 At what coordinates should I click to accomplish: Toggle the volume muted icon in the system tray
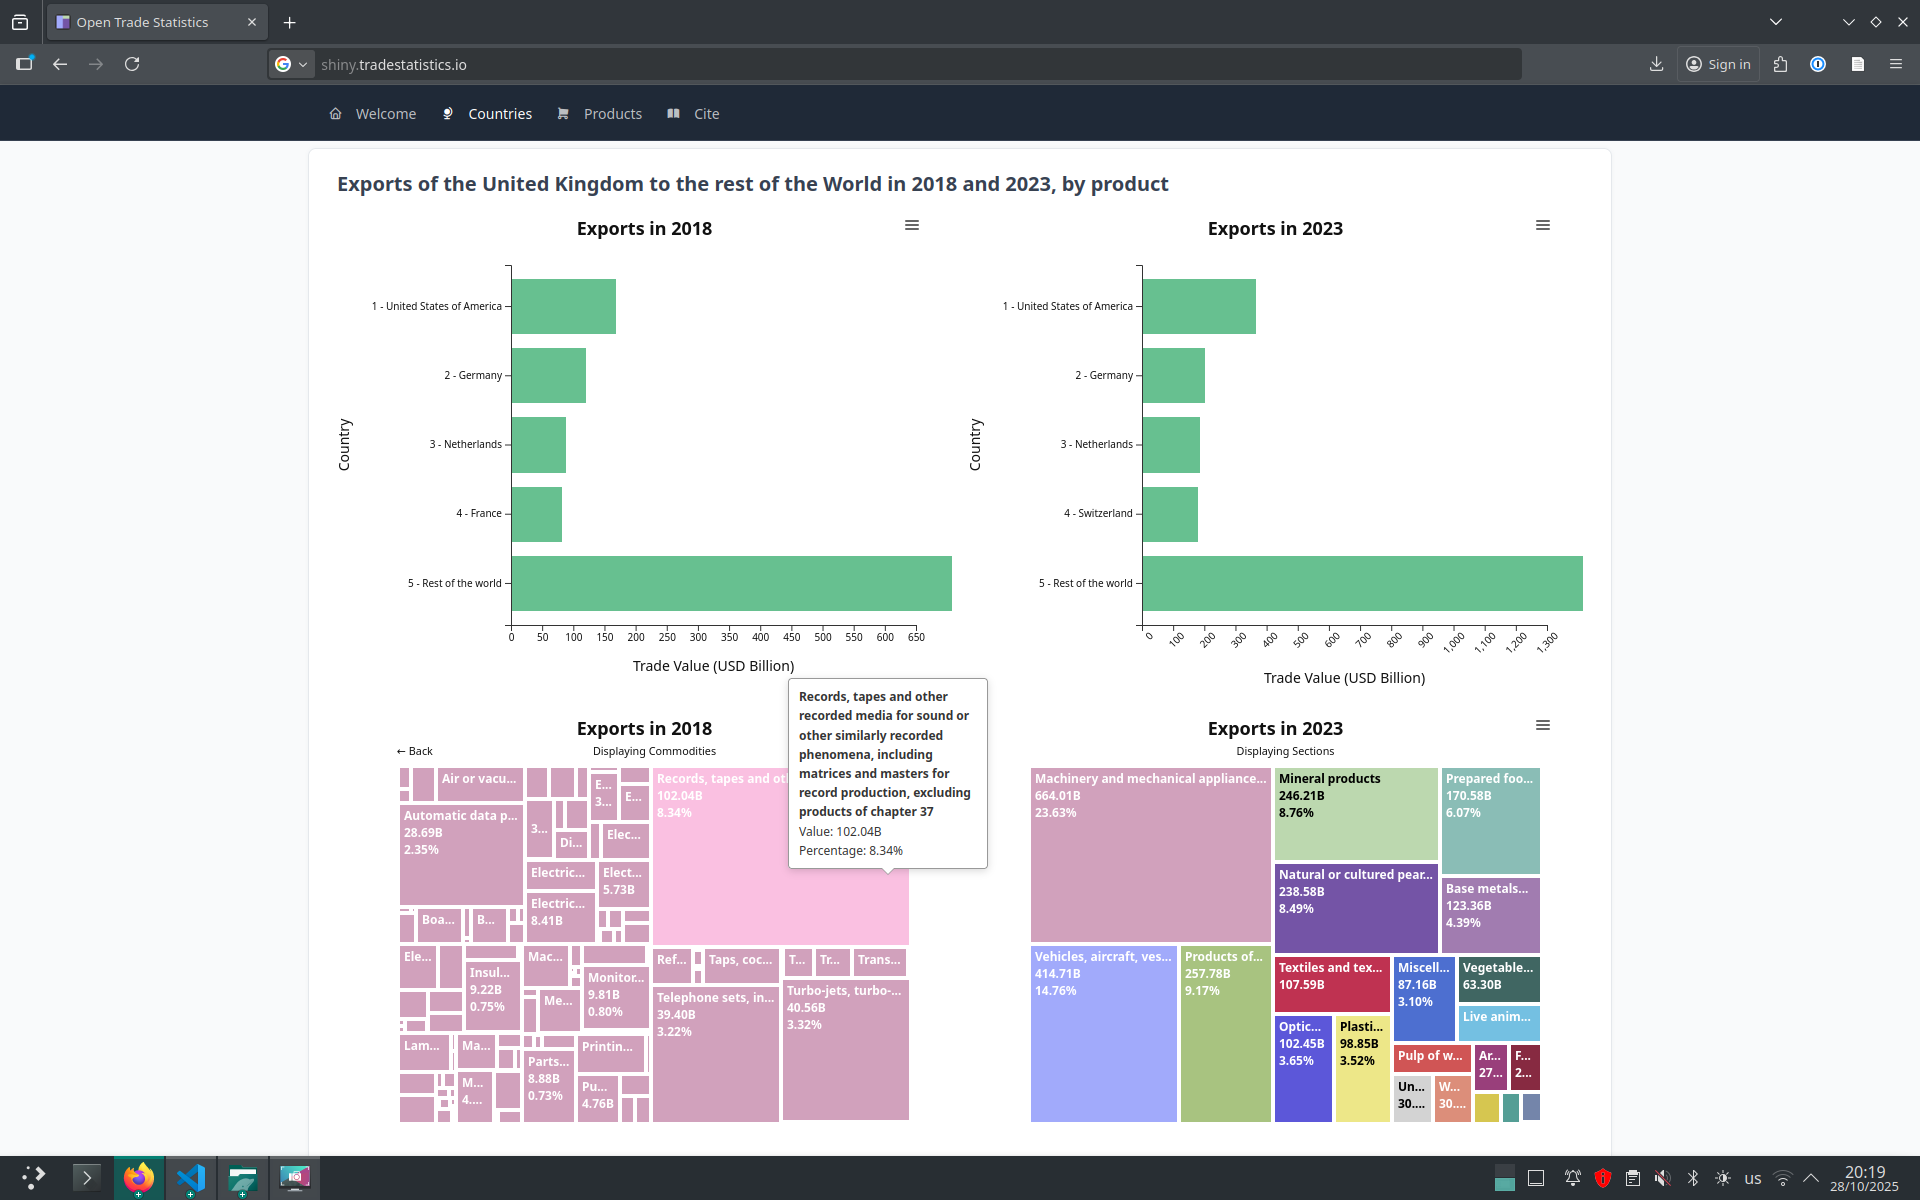coord(1662,1178)
